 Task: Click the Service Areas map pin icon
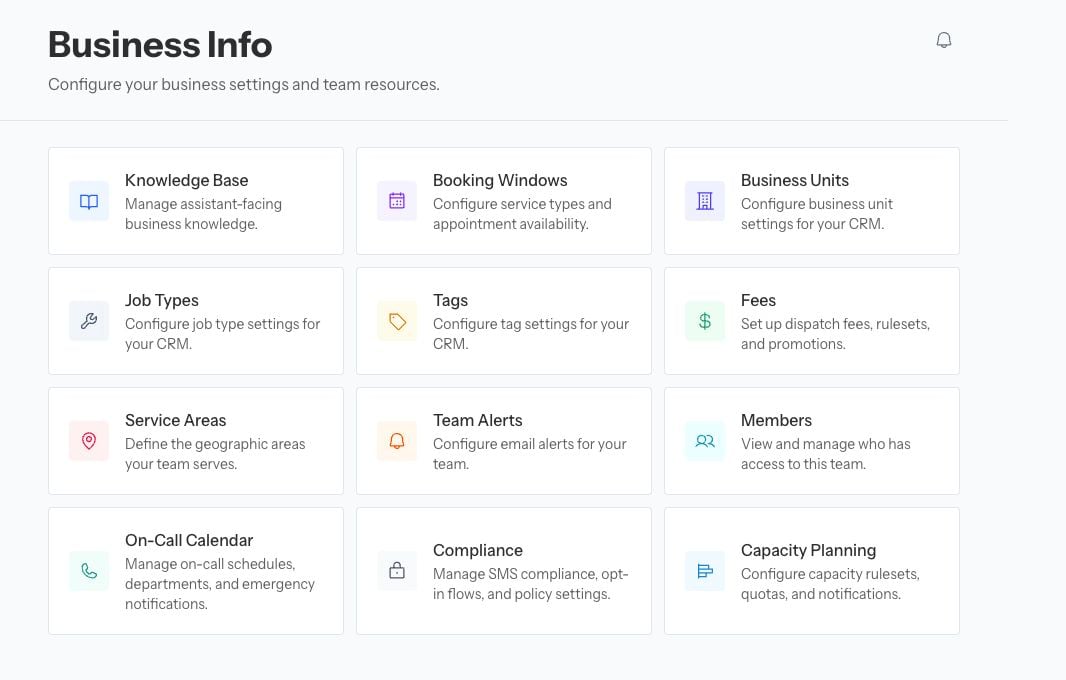(89, 441)
